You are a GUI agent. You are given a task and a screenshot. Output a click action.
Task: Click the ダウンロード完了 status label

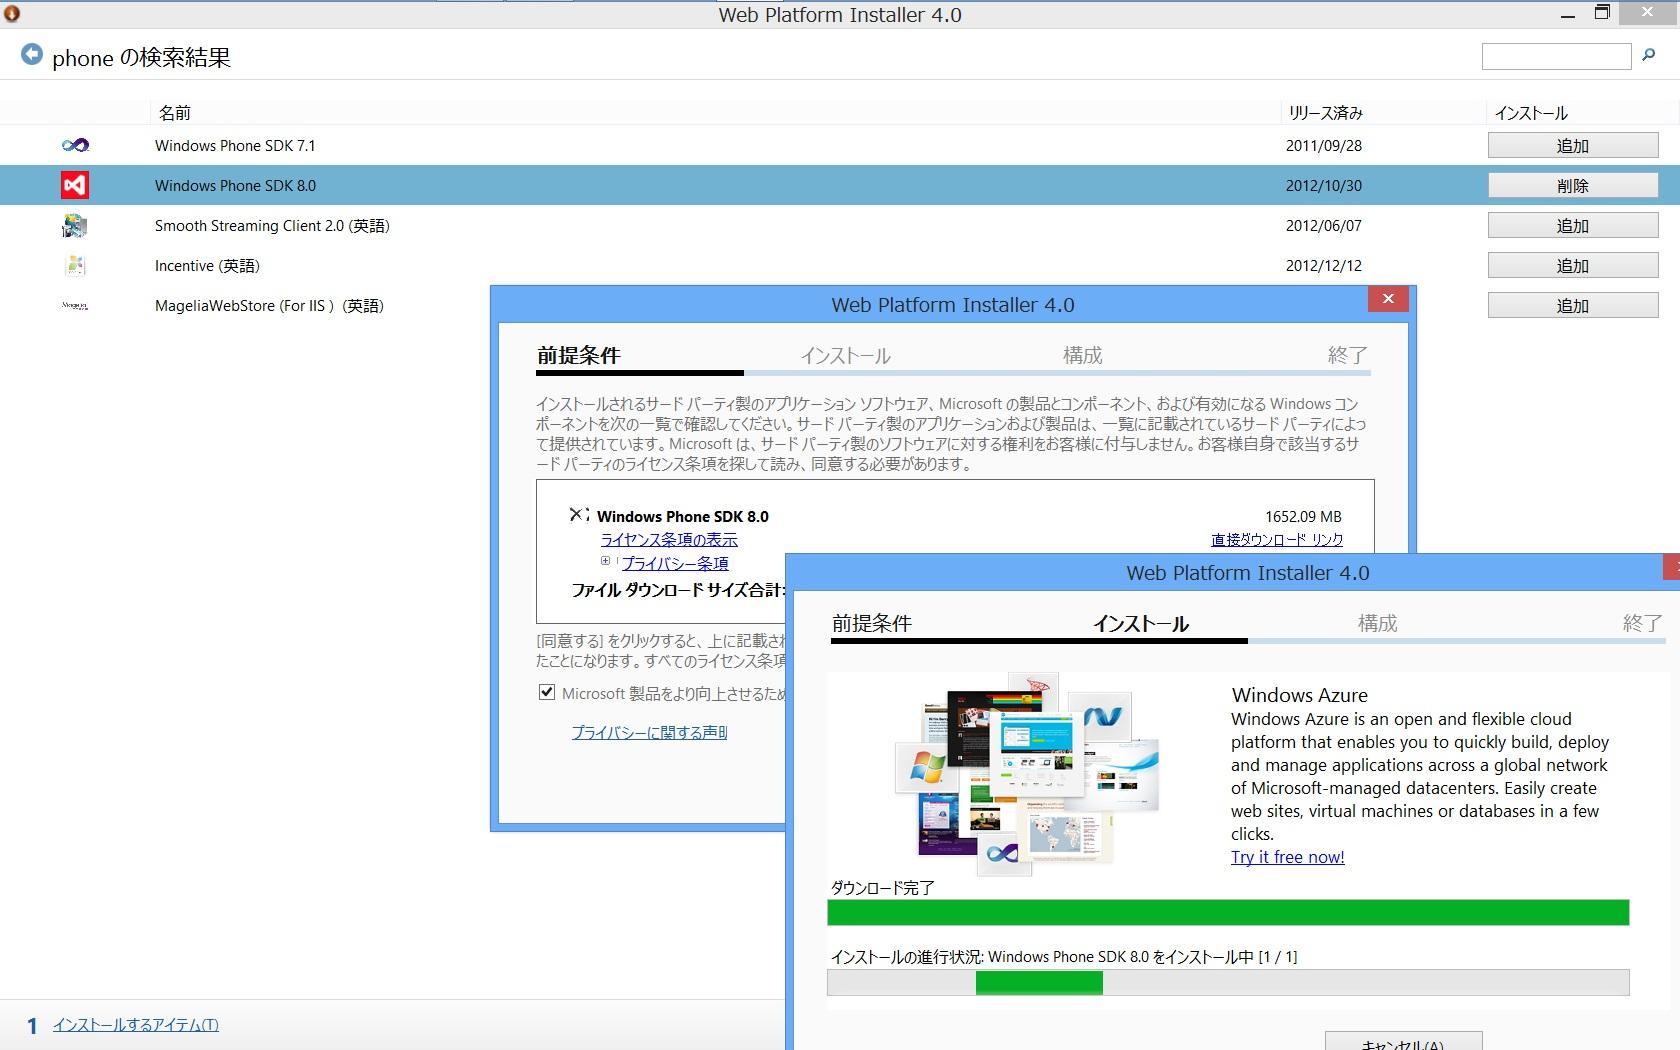[x=882, y=888]
